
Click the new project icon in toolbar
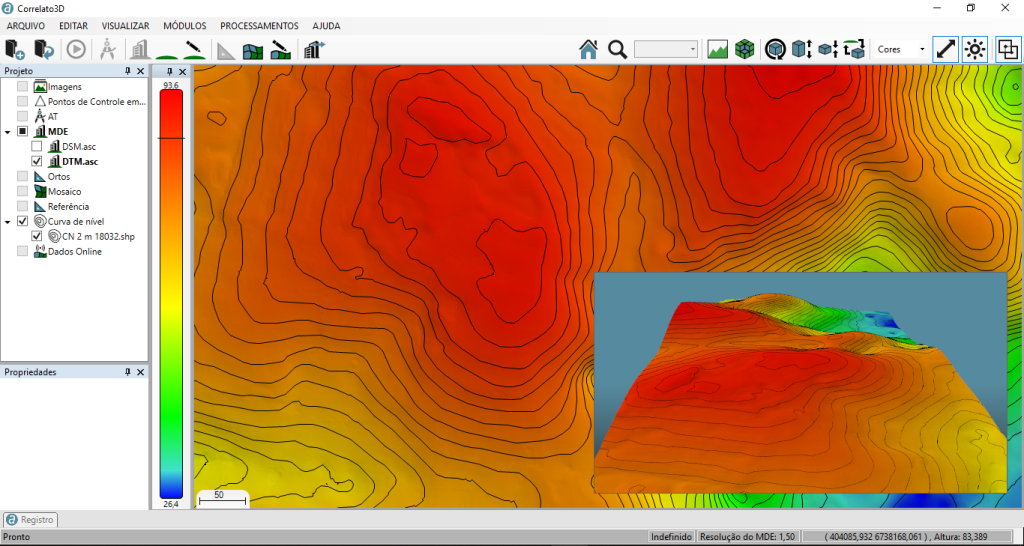(14, 49)
